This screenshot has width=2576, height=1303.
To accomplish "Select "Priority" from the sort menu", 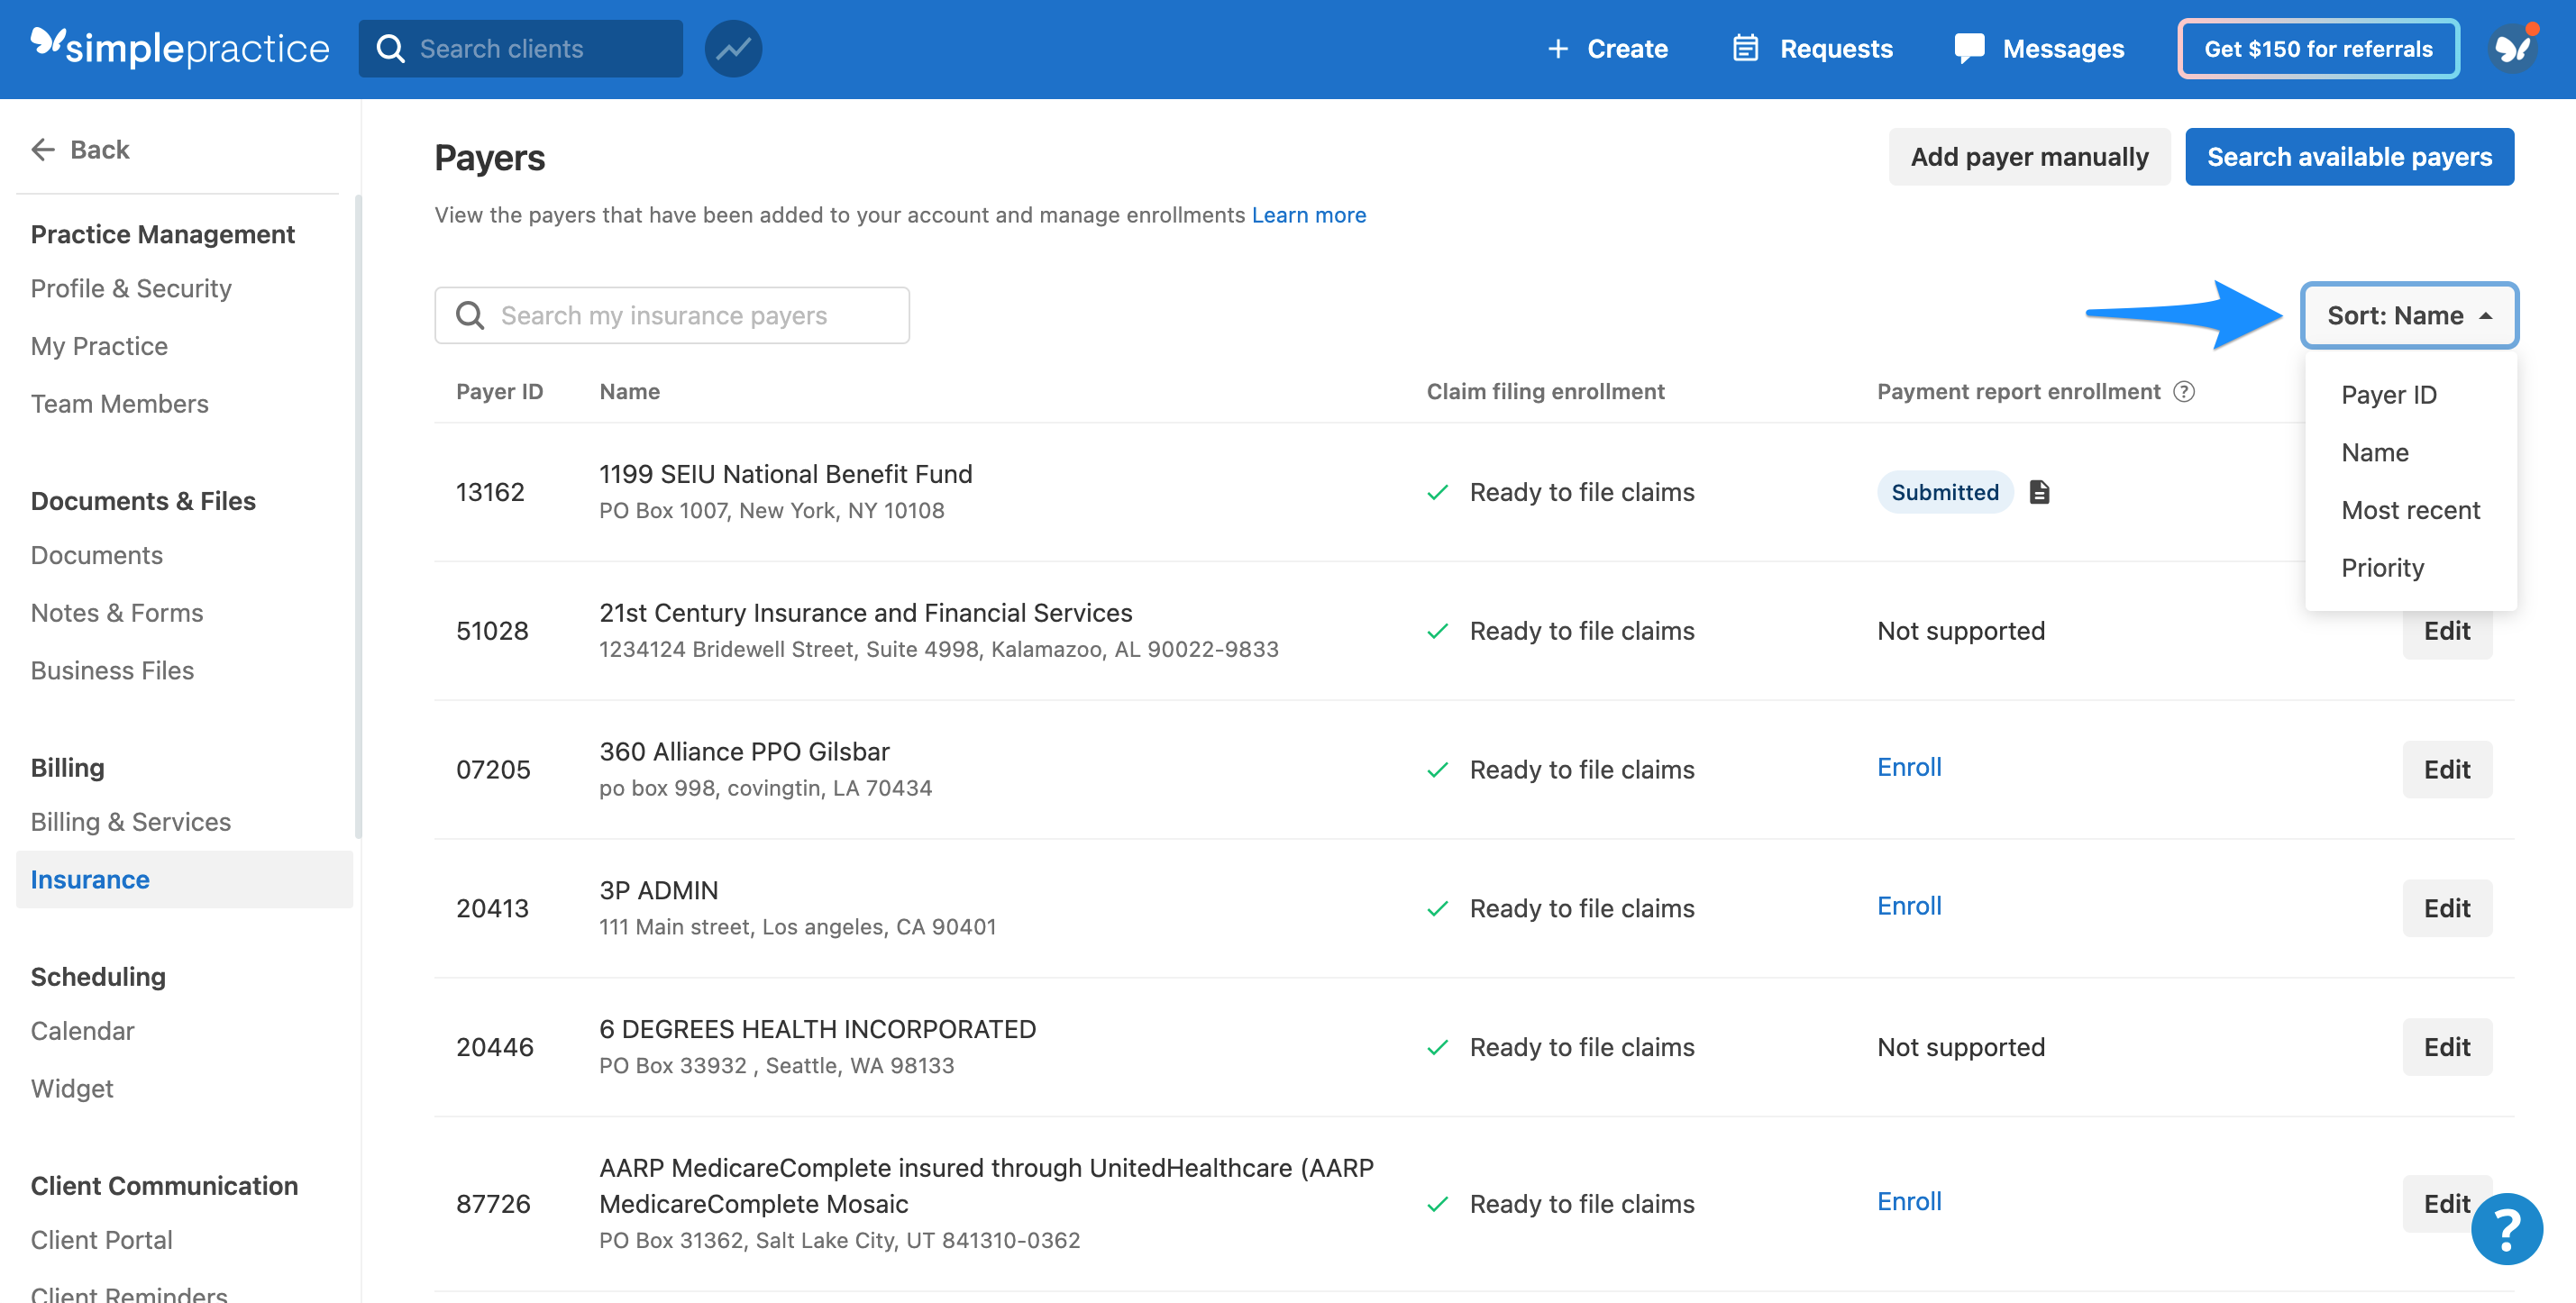I will click(2382, 567).
